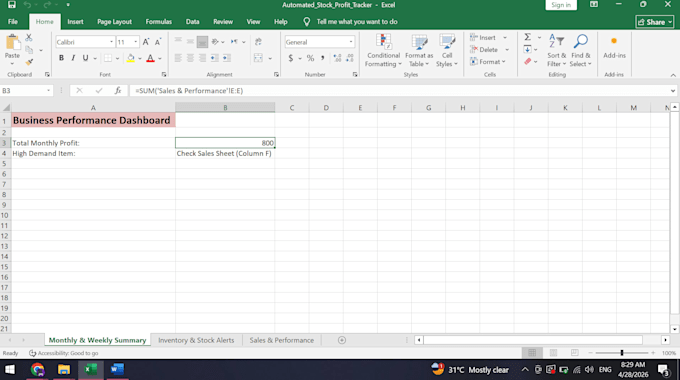The height and width of the screenshot is (380, 680).
Task: Open Format as Table
Action: click(419, 50)
